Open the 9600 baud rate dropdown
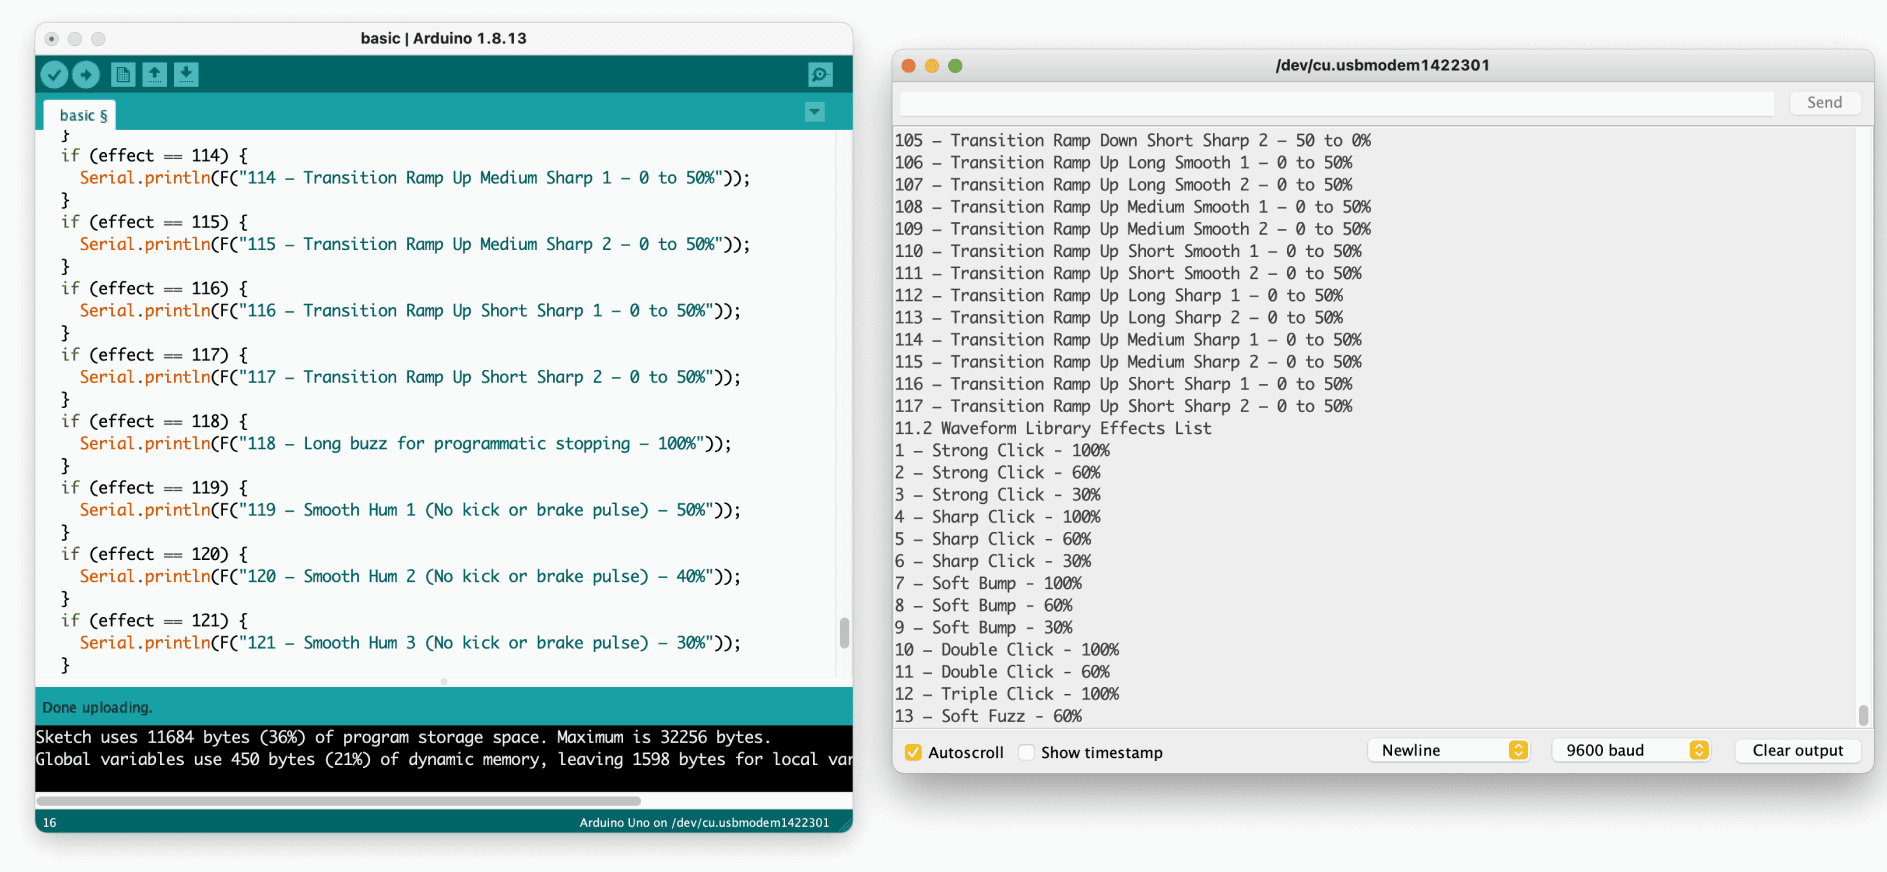 tap(1631, 750)
